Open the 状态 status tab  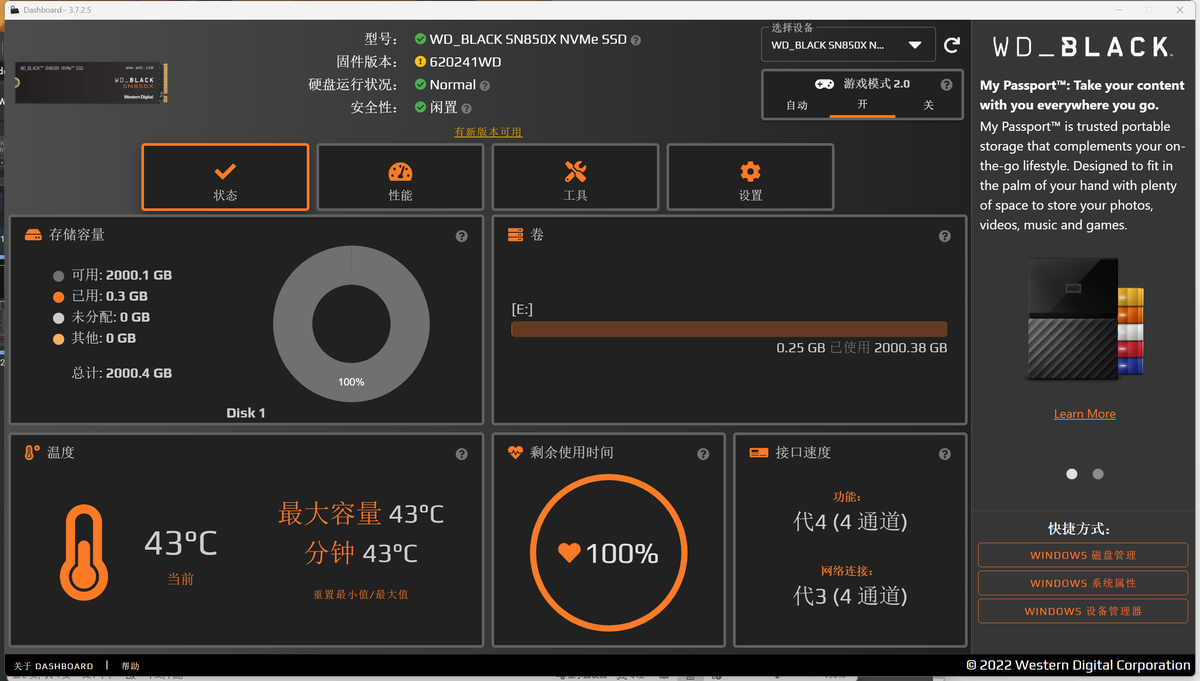click(225, 177)
